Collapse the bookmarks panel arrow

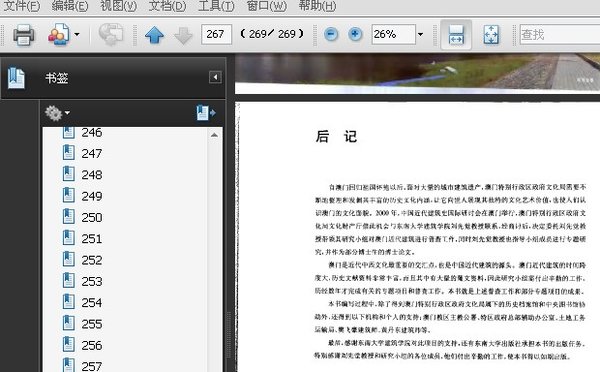point(215,77)
